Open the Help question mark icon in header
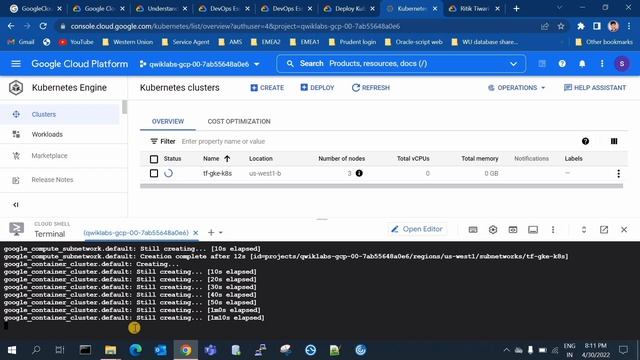This screenshot has height=360, width=640. pyautogui.click(x=562, y=64)
